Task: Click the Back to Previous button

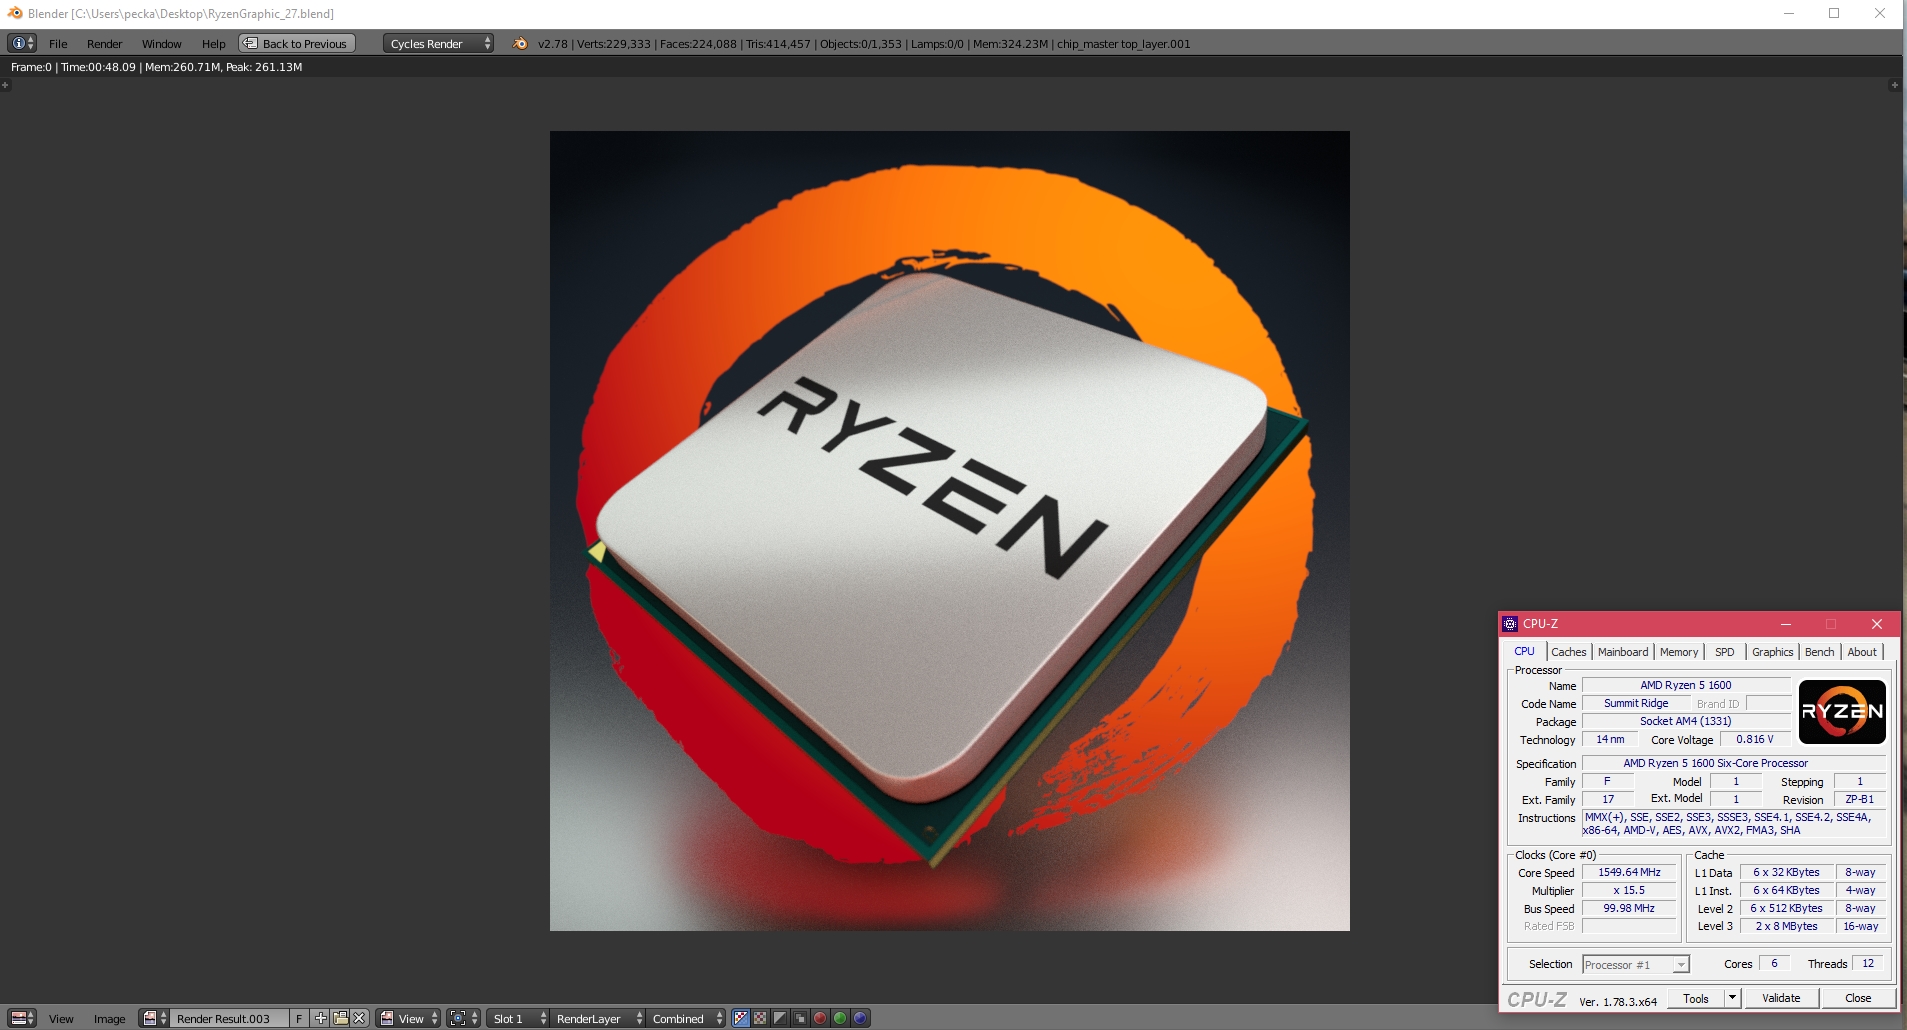Action: [297, 43]
